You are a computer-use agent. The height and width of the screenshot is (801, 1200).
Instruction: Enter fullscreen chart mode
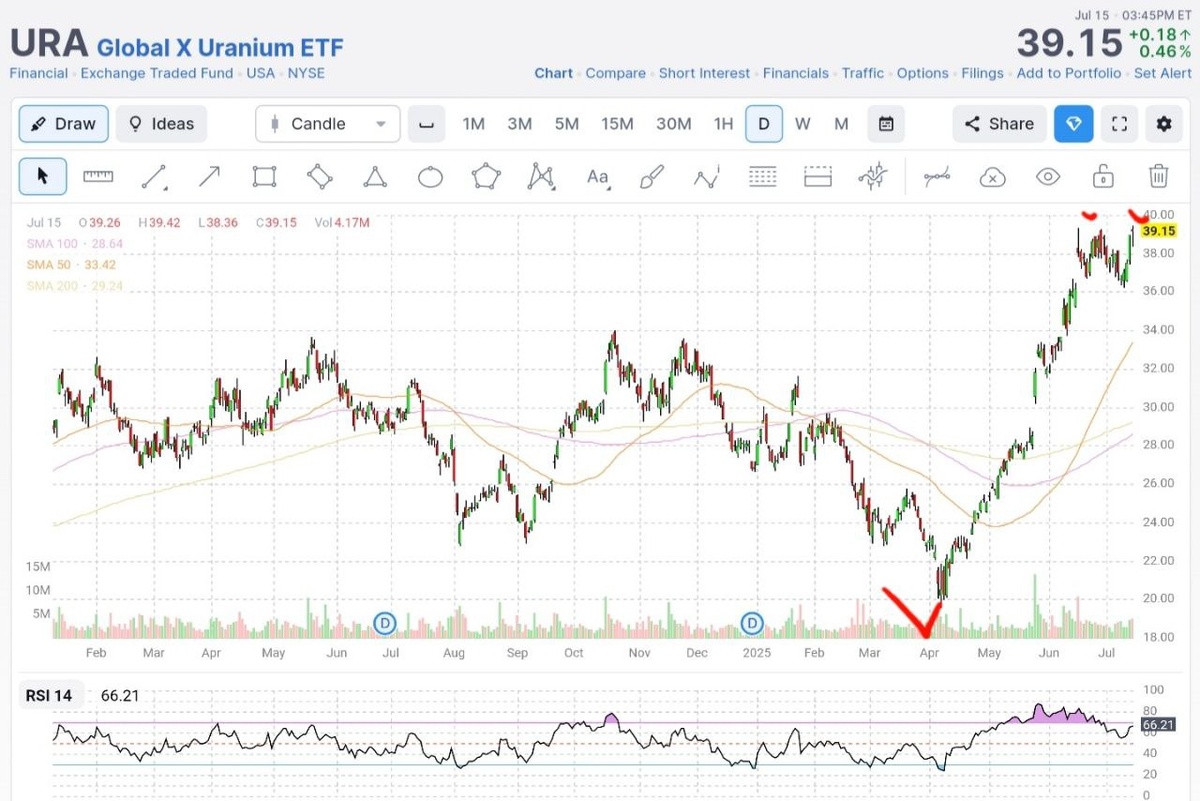coord(1120,124)
